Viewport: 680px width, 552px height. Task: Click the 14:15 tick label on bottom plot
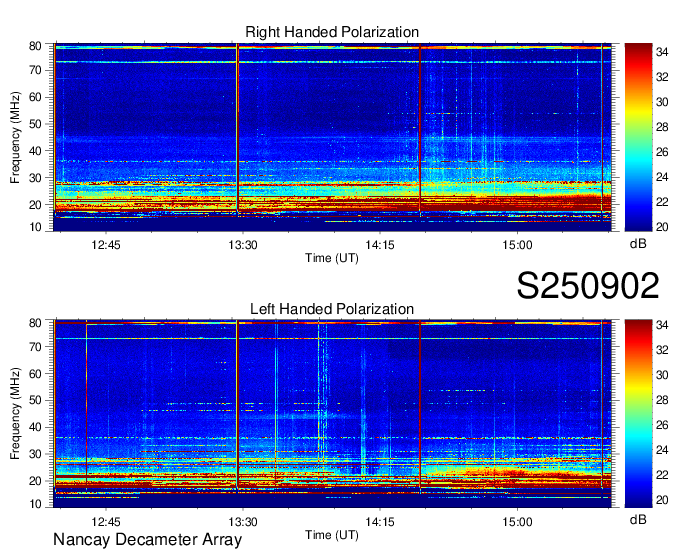coord(380,522)
